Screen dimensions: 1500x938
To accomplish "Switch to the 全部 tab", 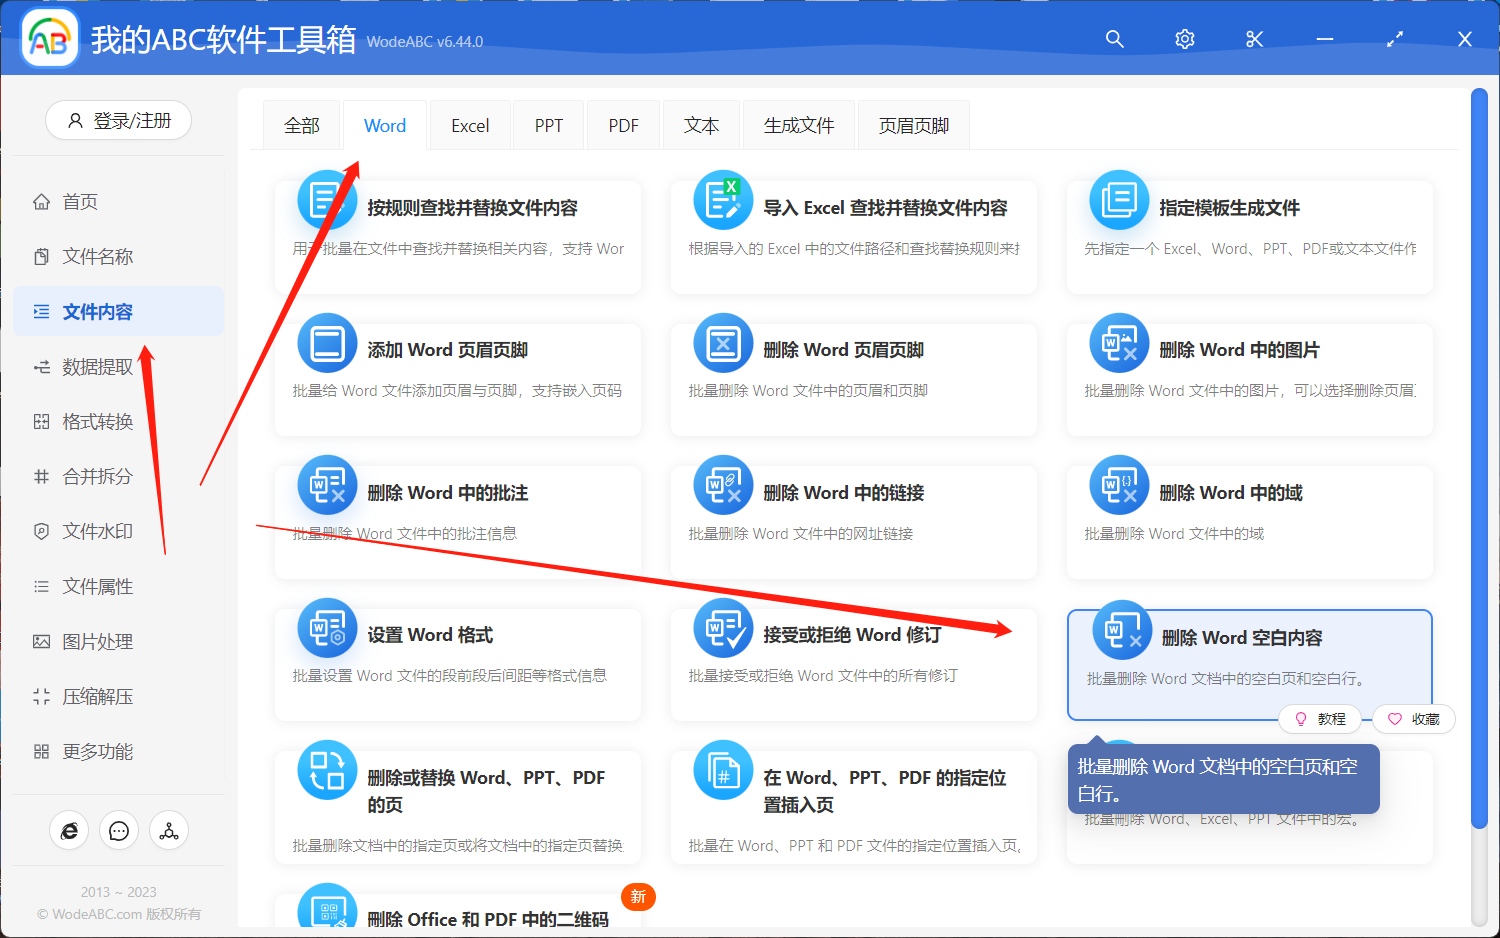I will click(302, 126).
